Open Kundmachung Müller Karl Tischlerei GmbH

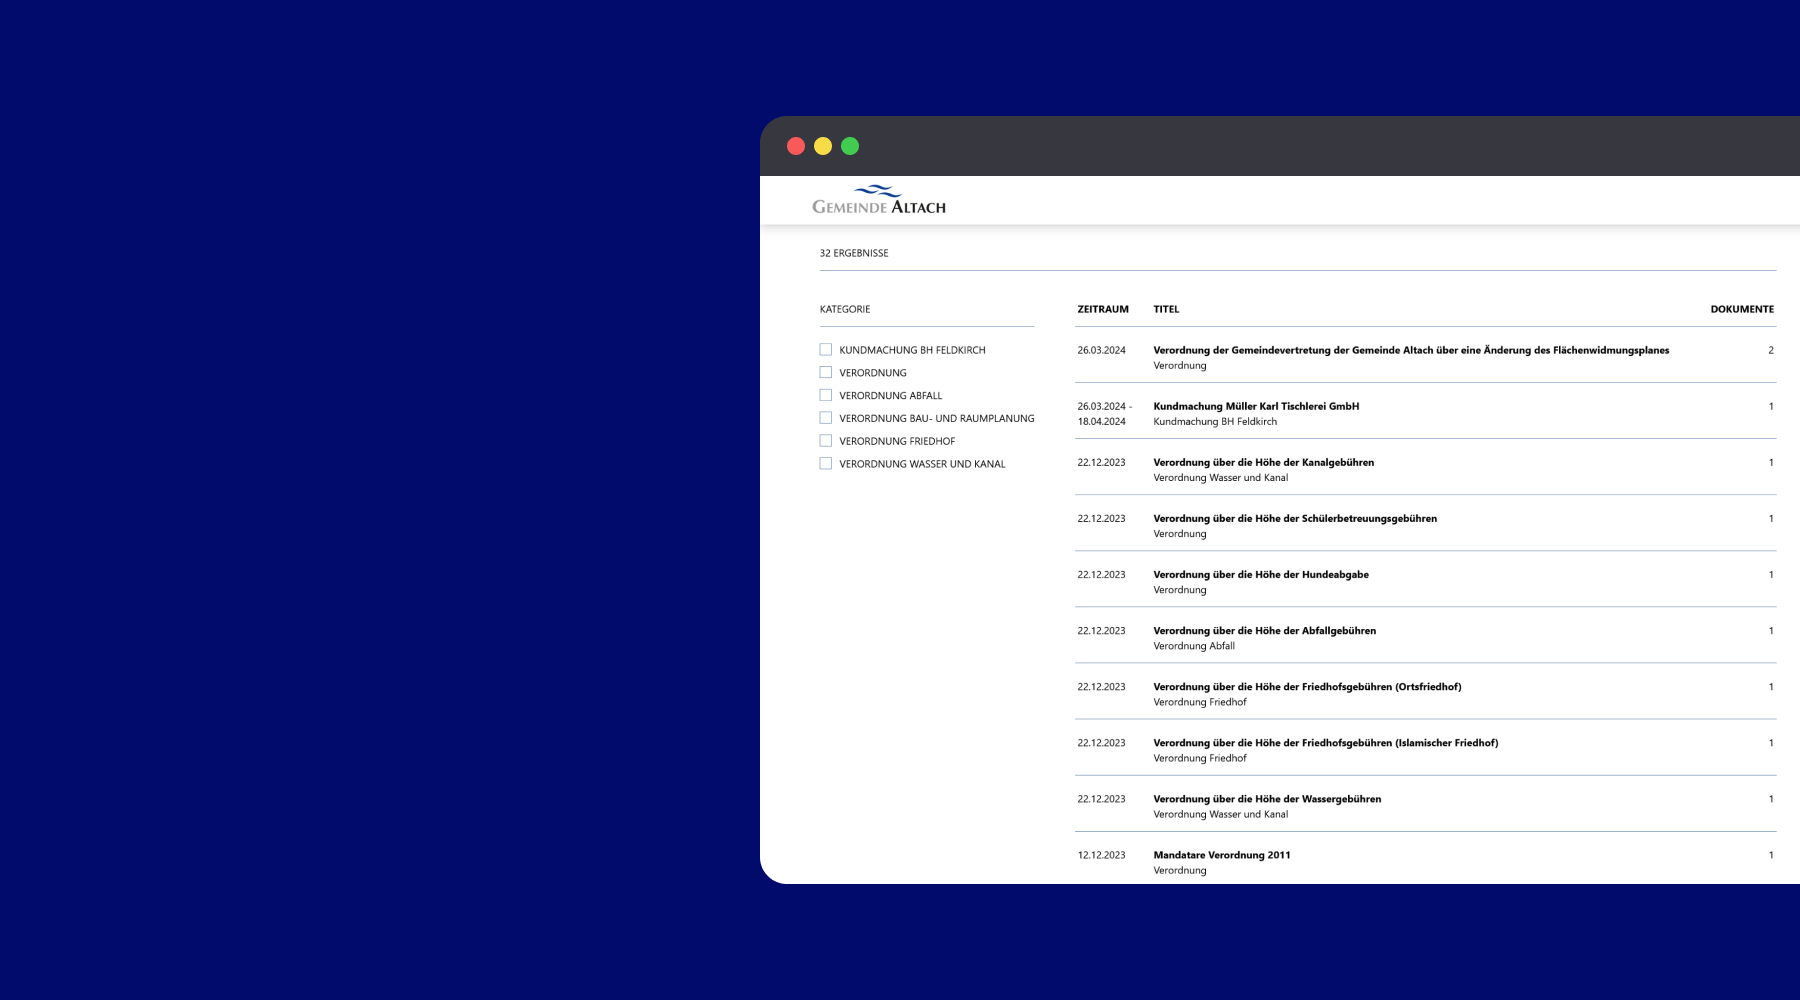[x=1256, y=406]
